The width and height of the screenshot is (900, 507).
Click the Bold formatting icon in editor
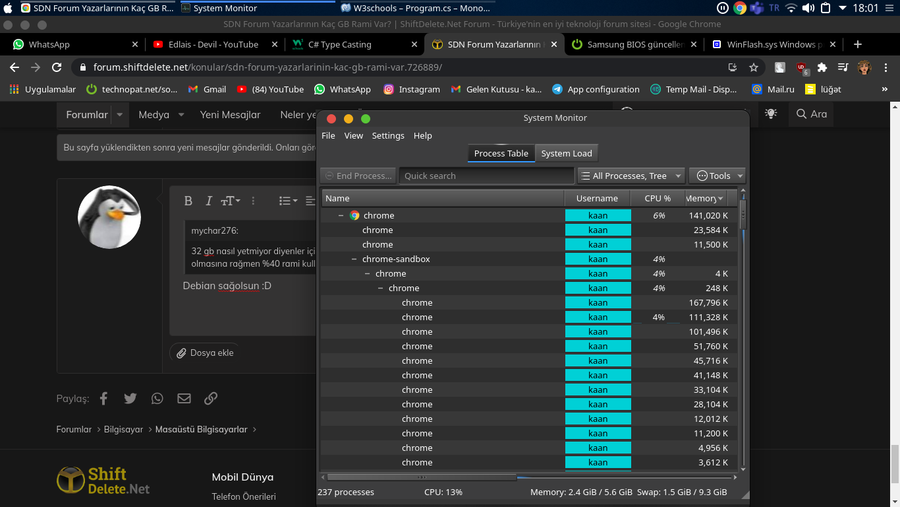pyautogui.click(x=188, y=201)
